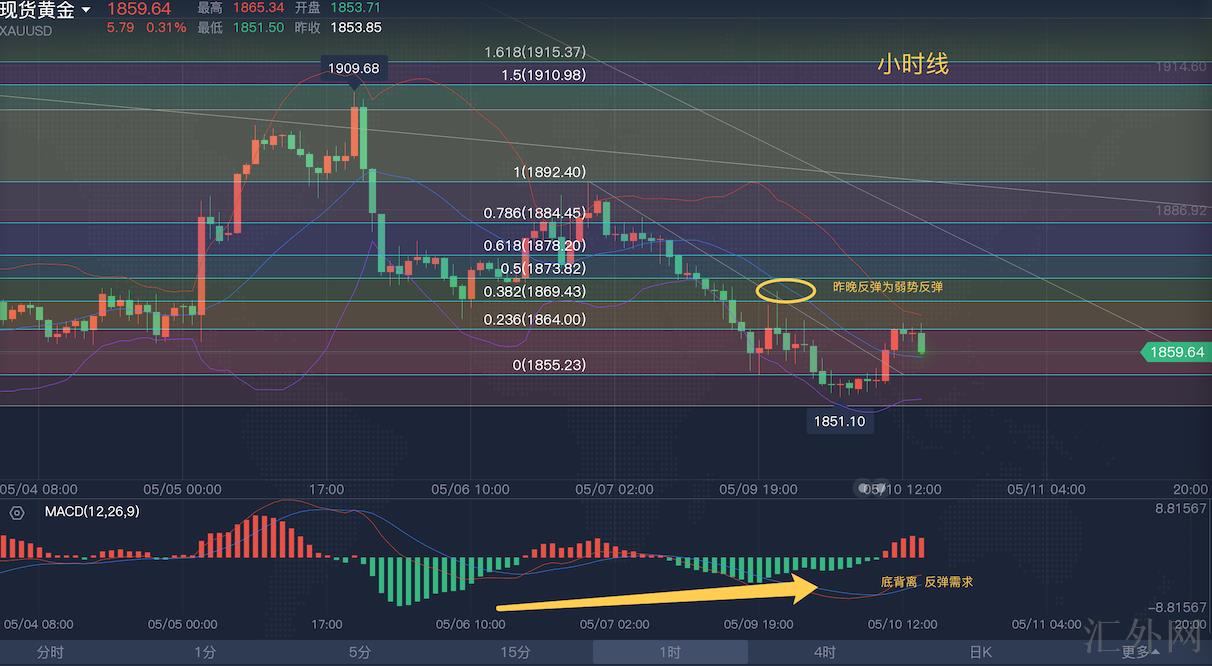Image resolution: width=1212 pixels, height=666 pixels.
Task: Click the 1886.92 price axis label
Action: 1181,210
